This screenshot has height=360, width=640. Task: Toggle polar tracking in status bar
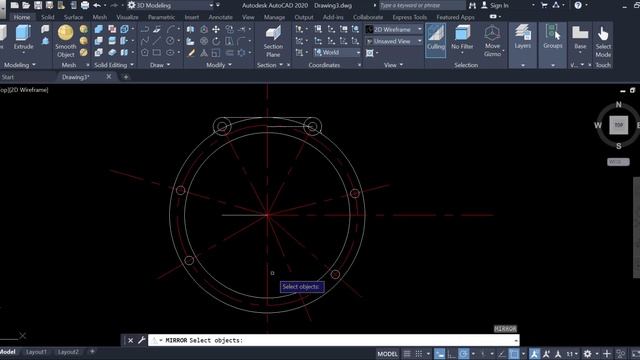click(x=464, y=354)
